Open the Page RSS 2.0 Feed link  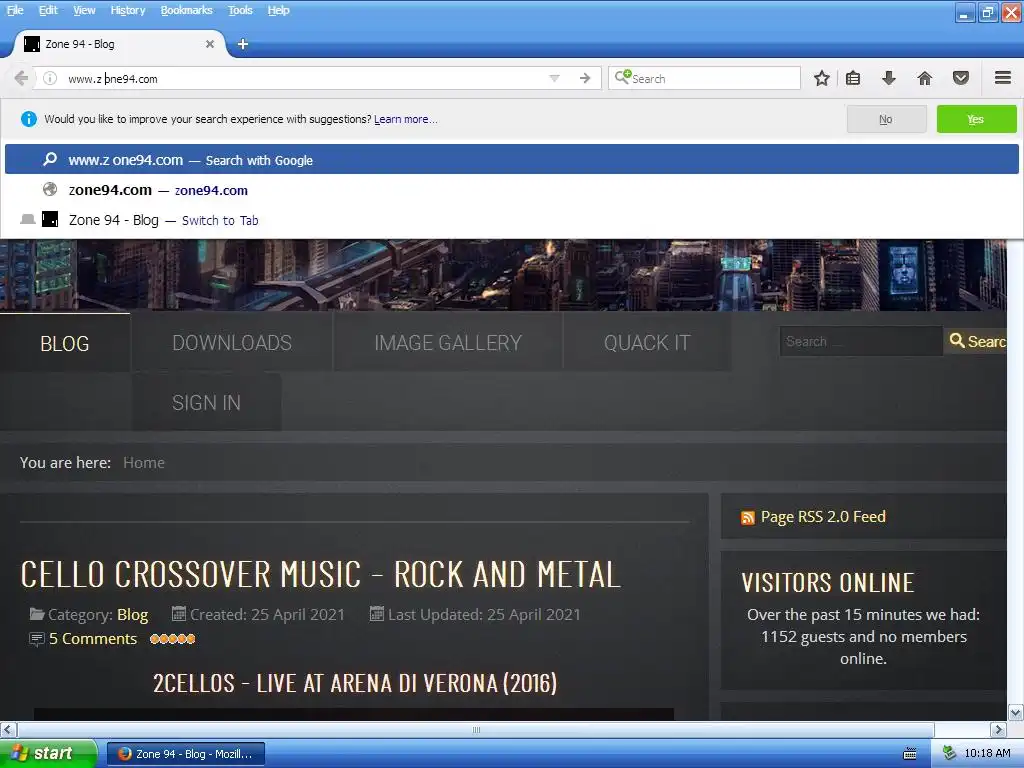click(823, 517)
